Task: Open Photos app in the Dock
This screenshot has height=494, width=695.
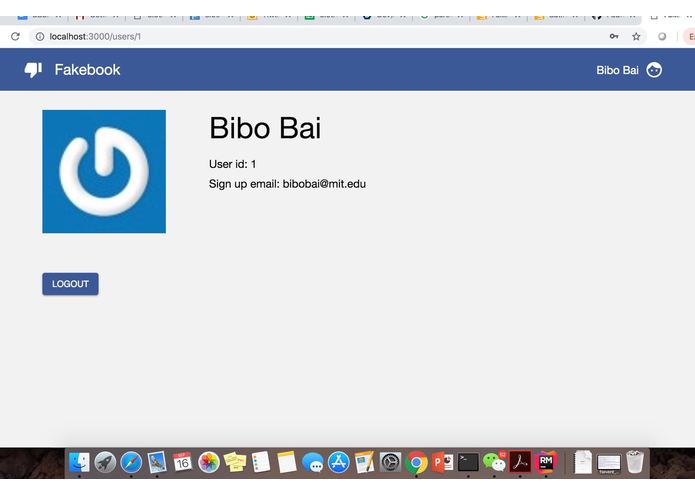Action: 209,463
